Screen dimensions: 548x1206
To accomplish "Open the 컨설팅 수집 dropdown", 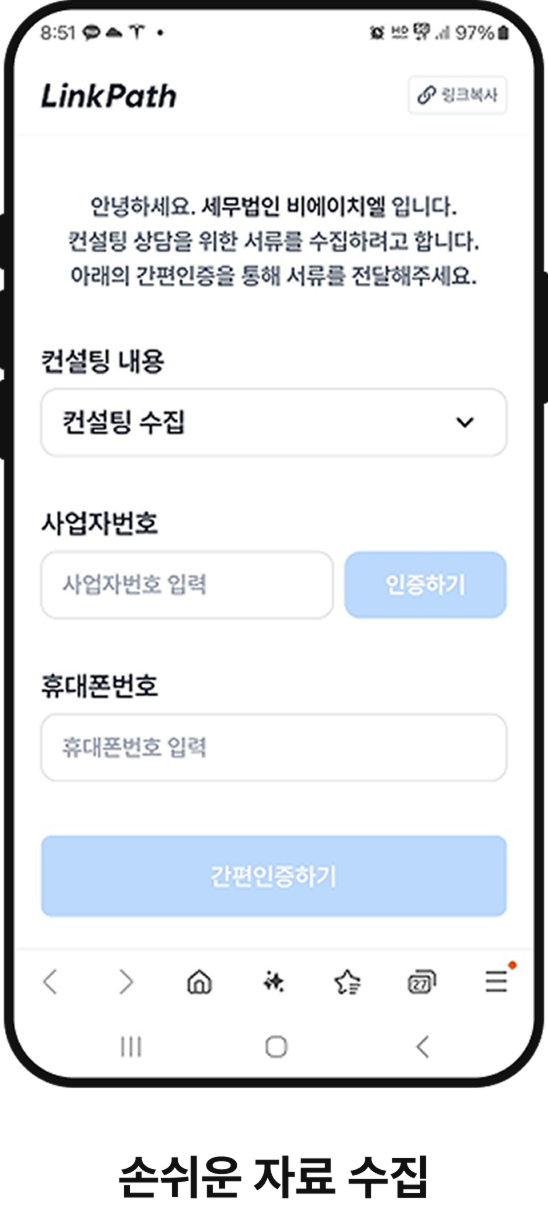I will 273,422.
